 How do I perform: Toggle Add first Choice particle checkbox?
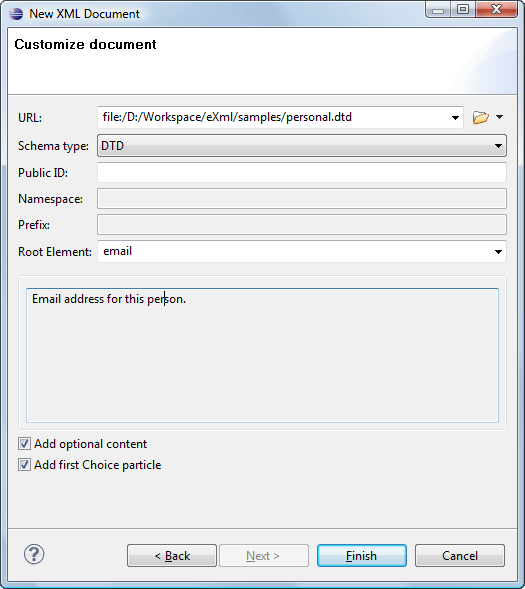click(24, 465)
